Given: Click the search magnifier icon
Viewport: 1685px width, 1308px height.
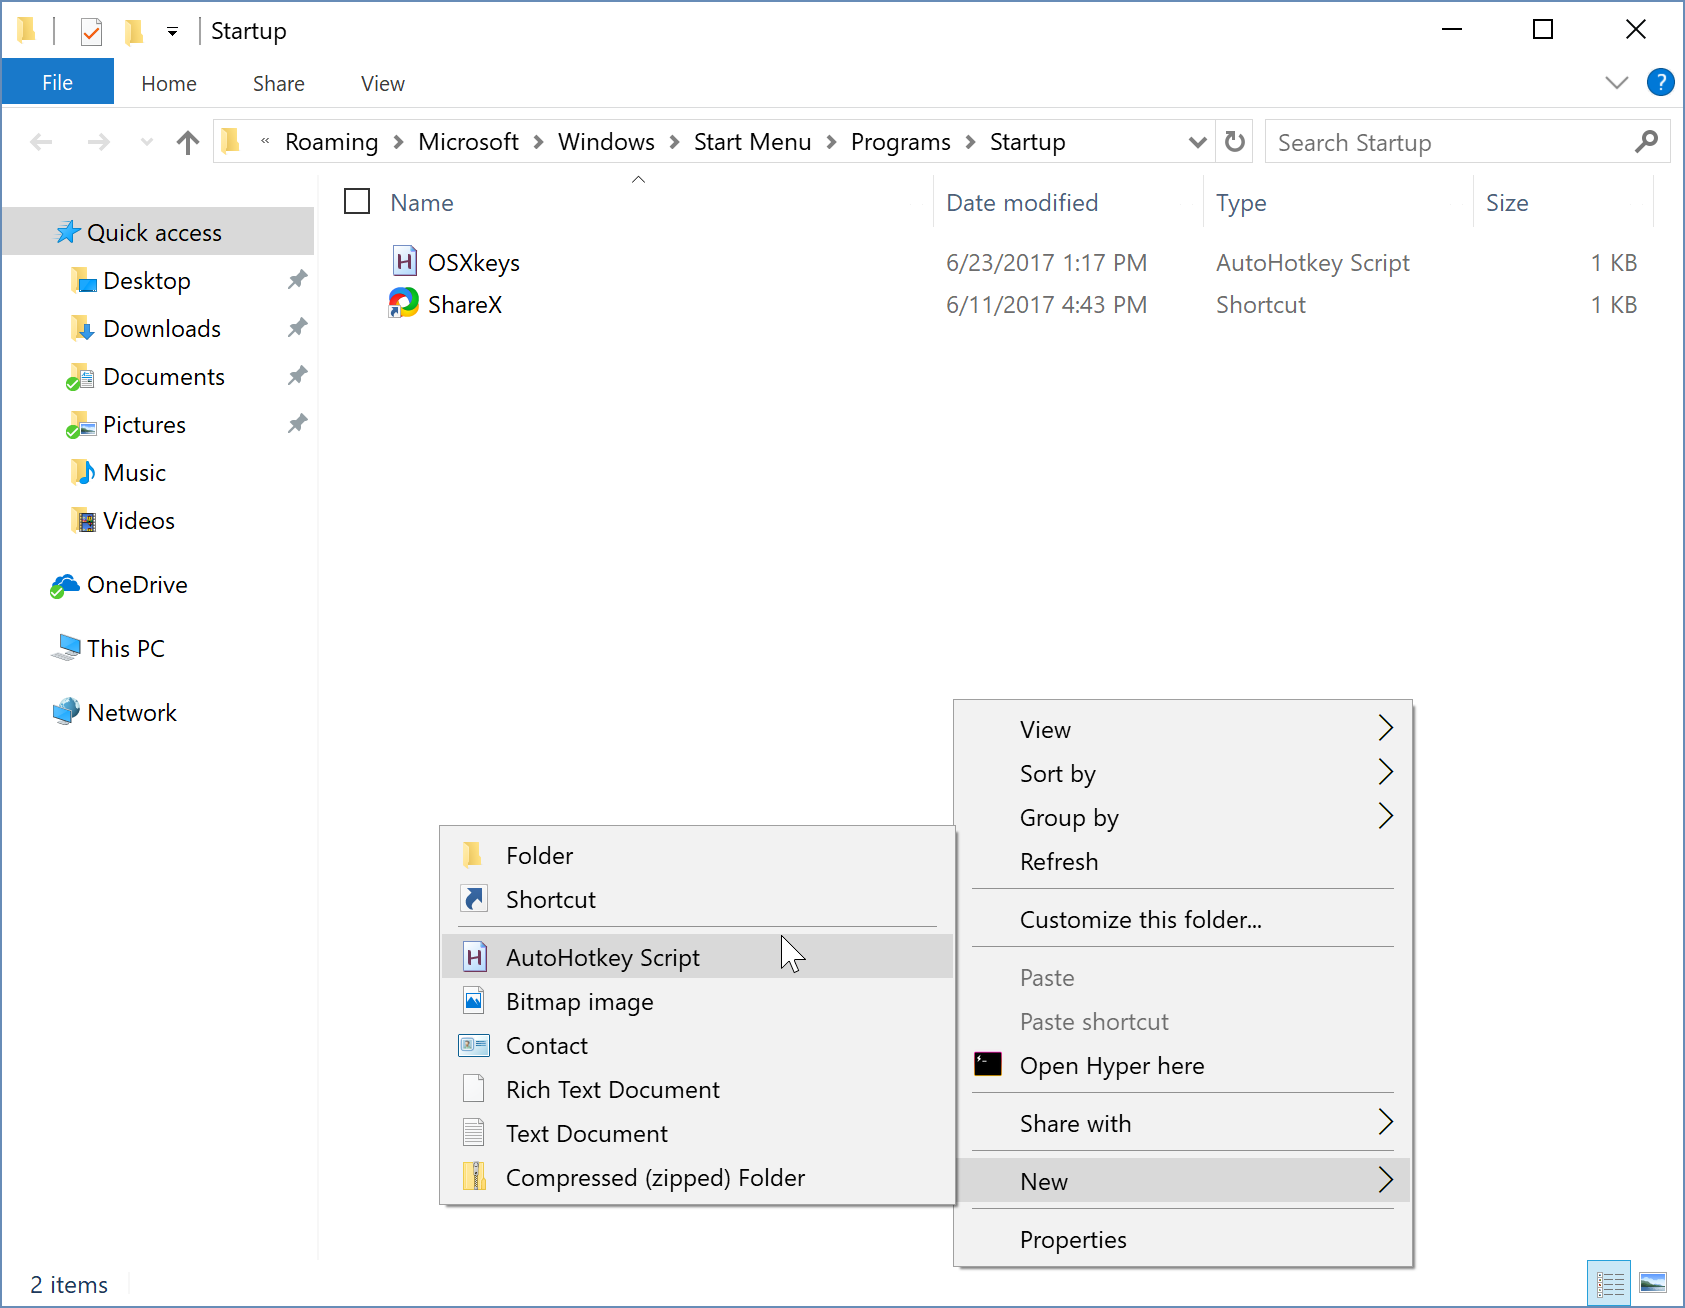Looking at the screenshot, I should (1646, 142).
